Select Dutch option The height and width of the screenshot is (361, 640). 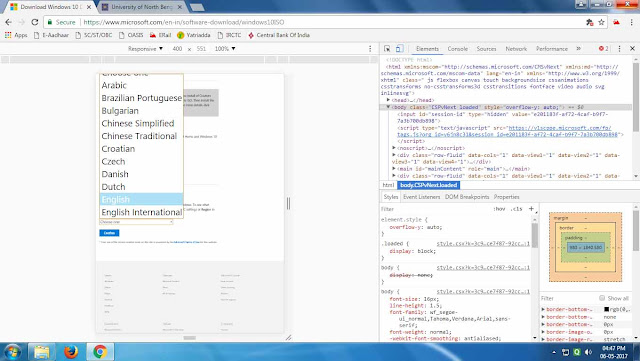141,187
